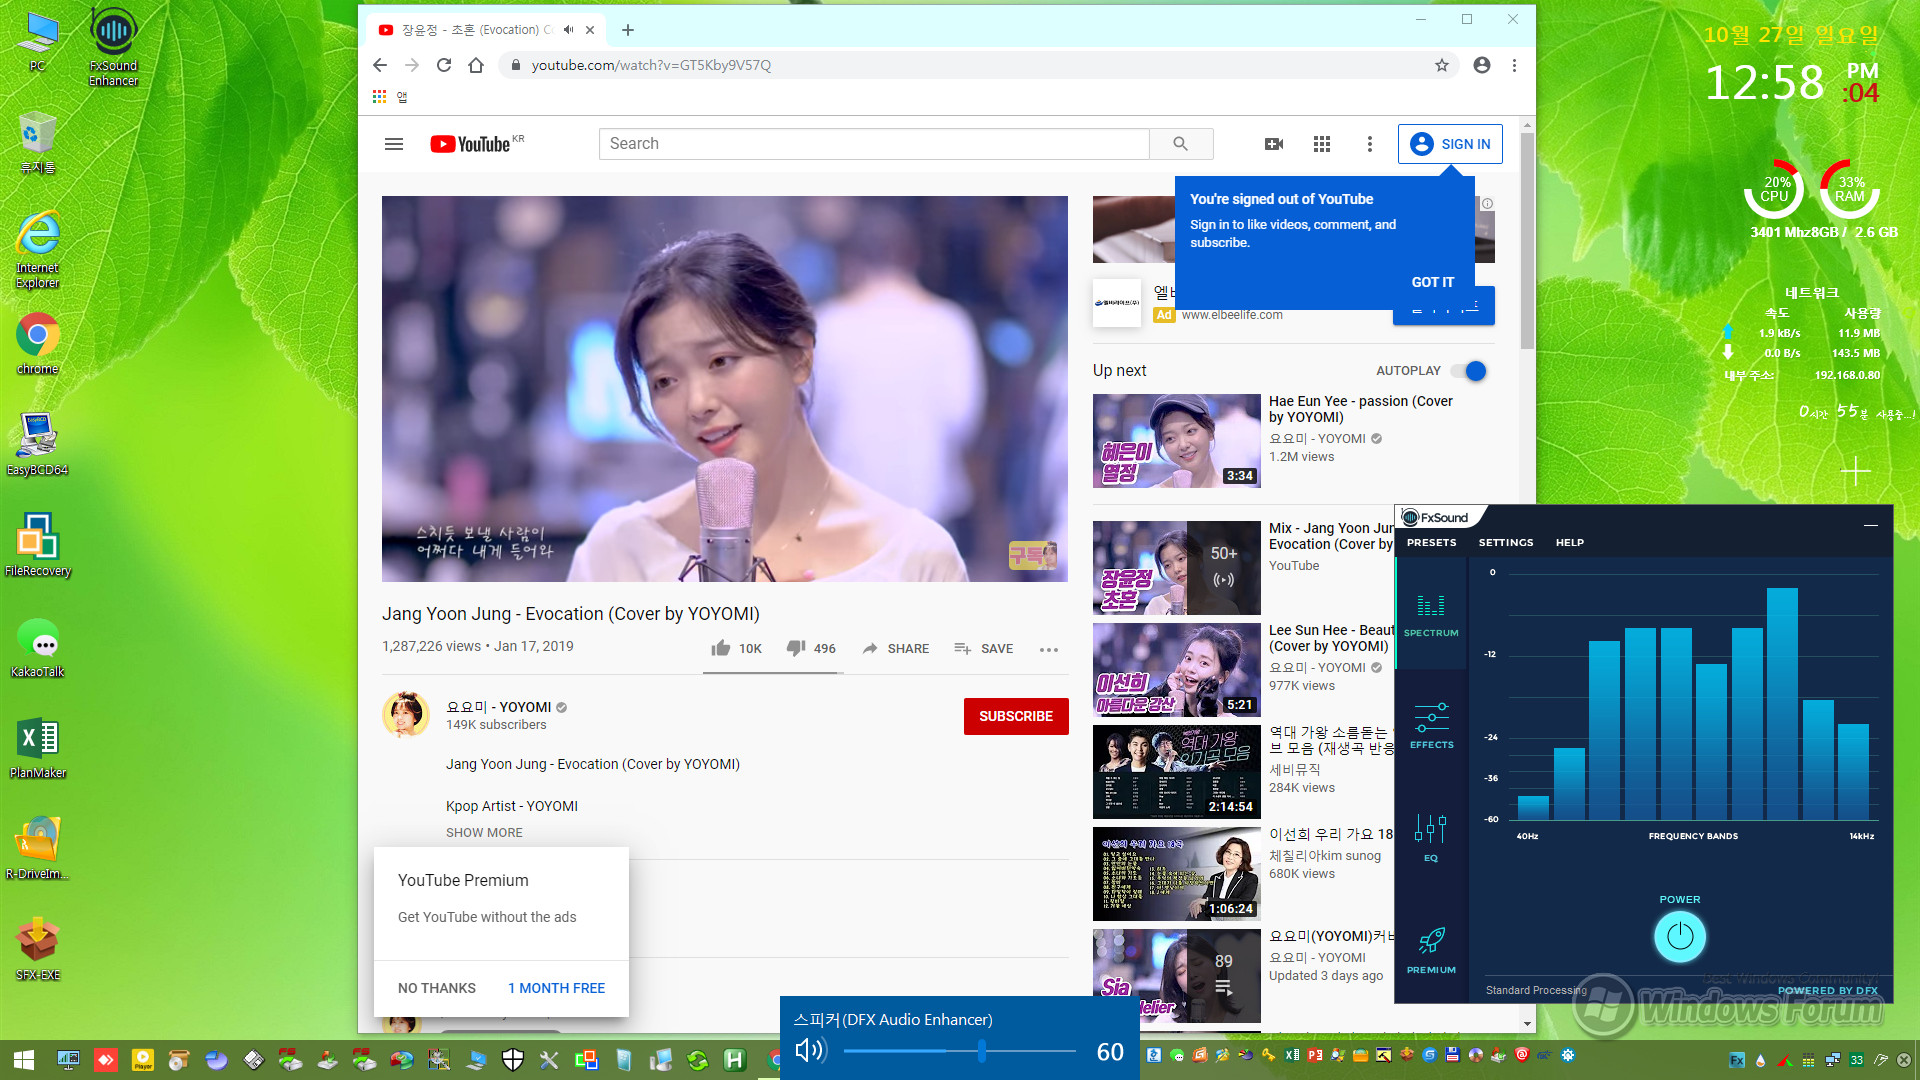Image resolution: width=1920 pixels, height=1080 pixels.
Task: Open the FxSound Help menu
Action: [x=1569, y=542]
